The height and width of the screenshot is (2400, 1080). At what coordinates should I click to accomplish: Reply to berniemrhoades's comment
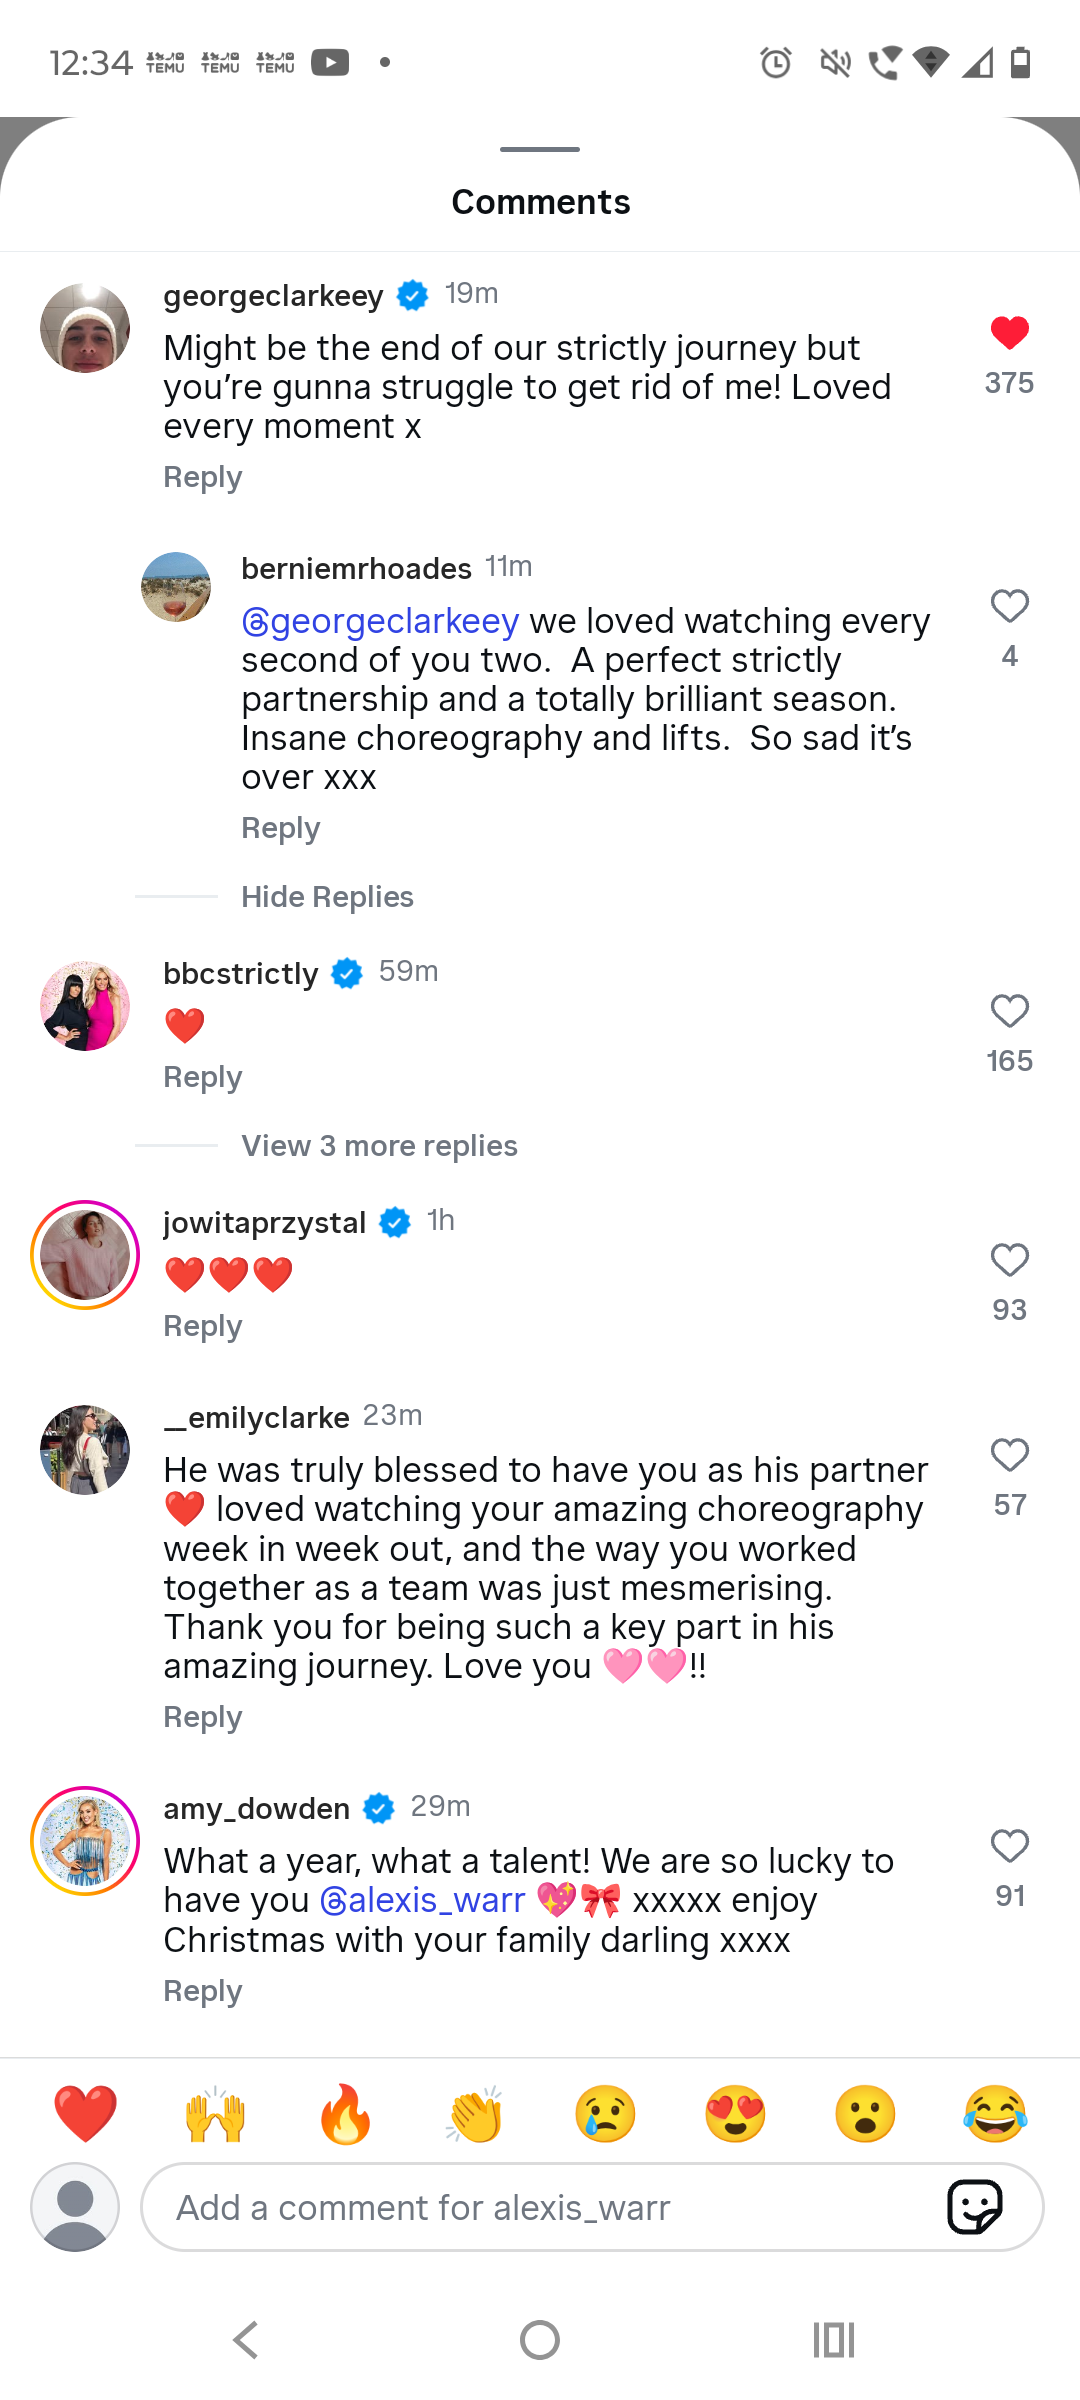pyautogui.click(x=280, y=828)
